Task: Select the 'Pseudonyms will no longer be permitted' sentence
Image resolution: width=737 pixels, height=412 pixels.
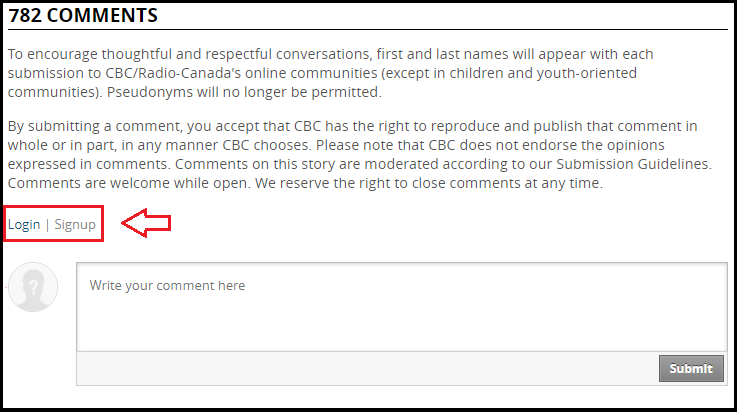Action: coord(244,92)
